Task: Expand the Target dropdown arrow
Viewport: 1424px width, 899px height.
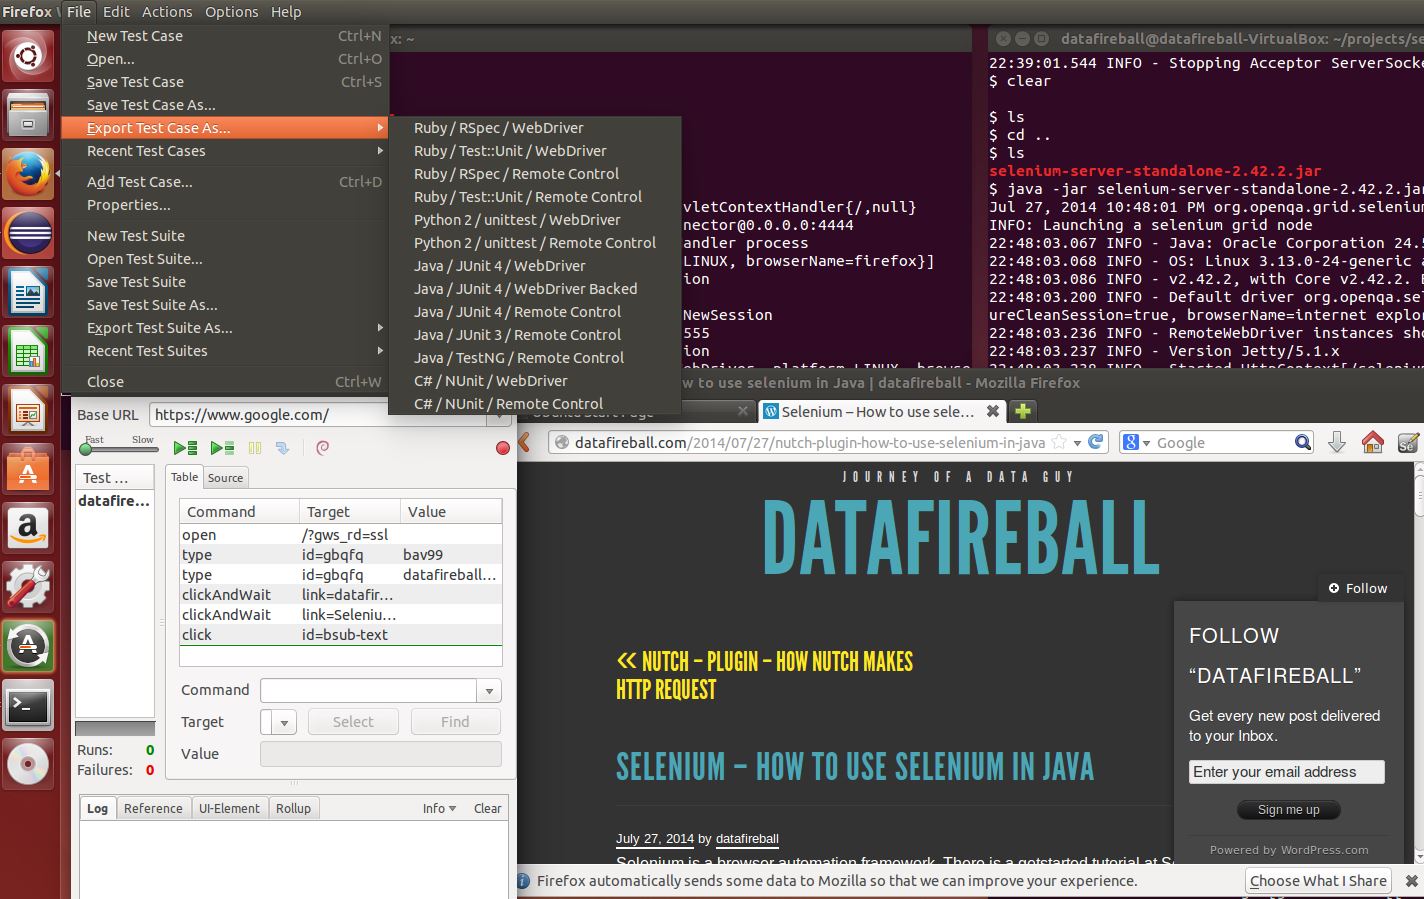Action: [284, 722]
